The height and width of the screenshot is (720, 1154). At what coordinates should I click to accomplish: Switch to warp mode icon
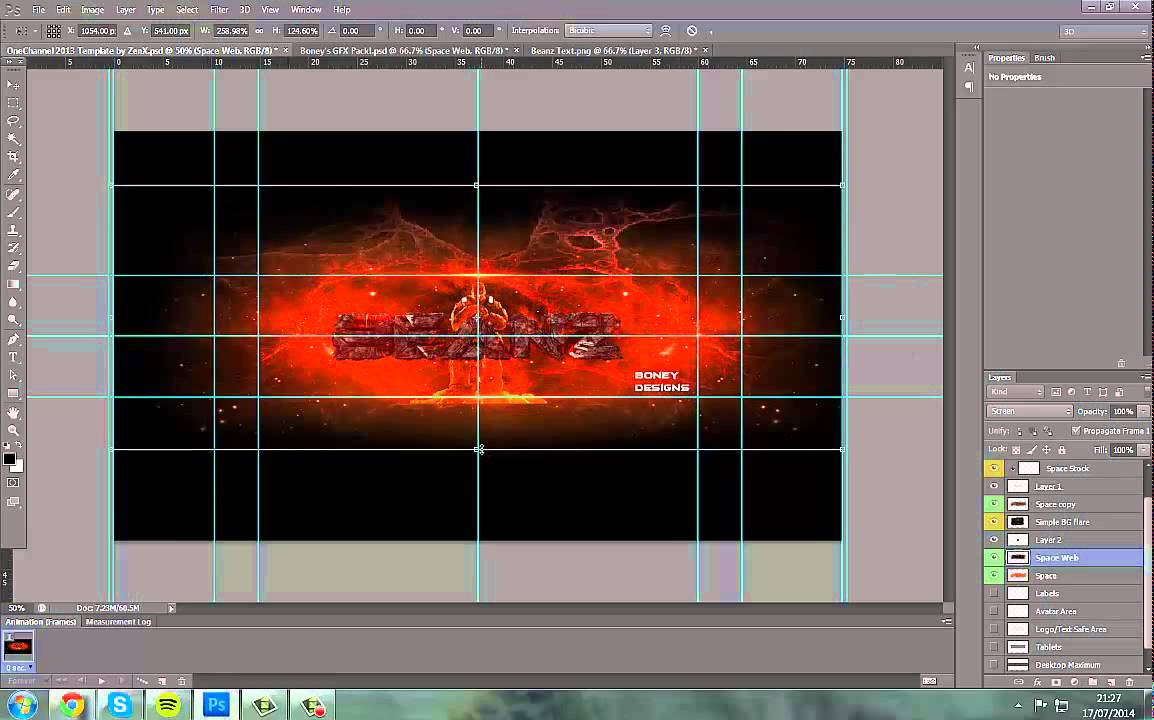(x=665, y=31)
